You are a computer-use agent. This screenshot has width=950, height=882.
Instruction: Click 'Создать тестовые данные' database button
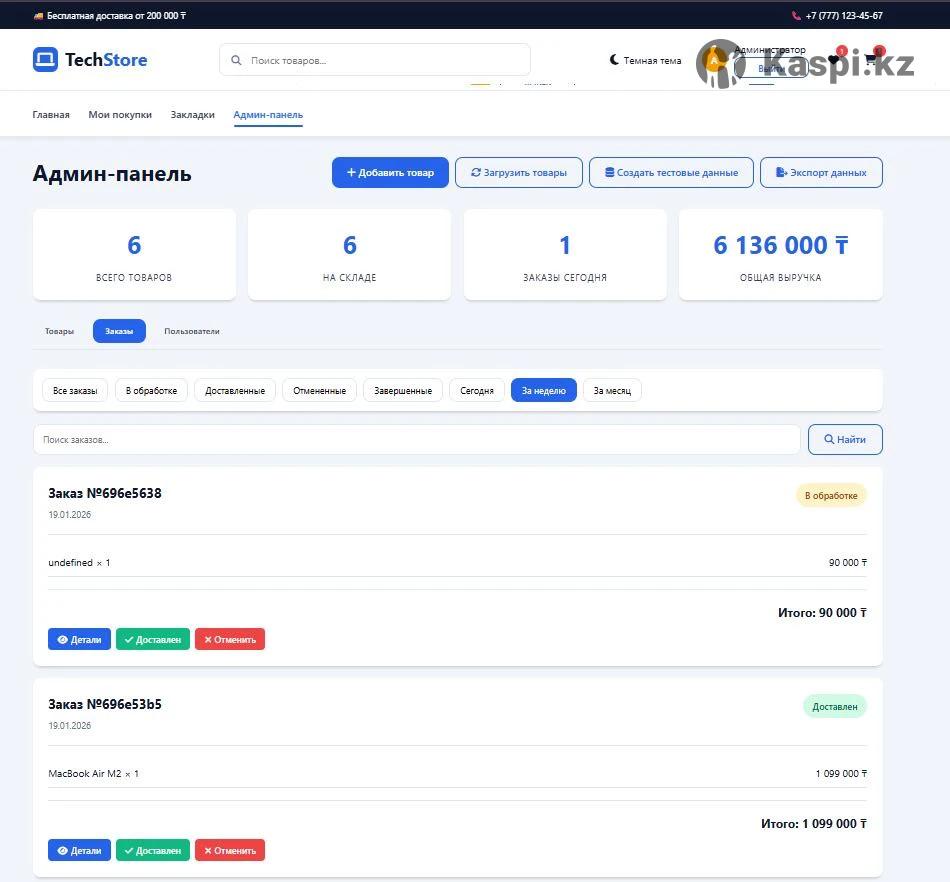671,172
